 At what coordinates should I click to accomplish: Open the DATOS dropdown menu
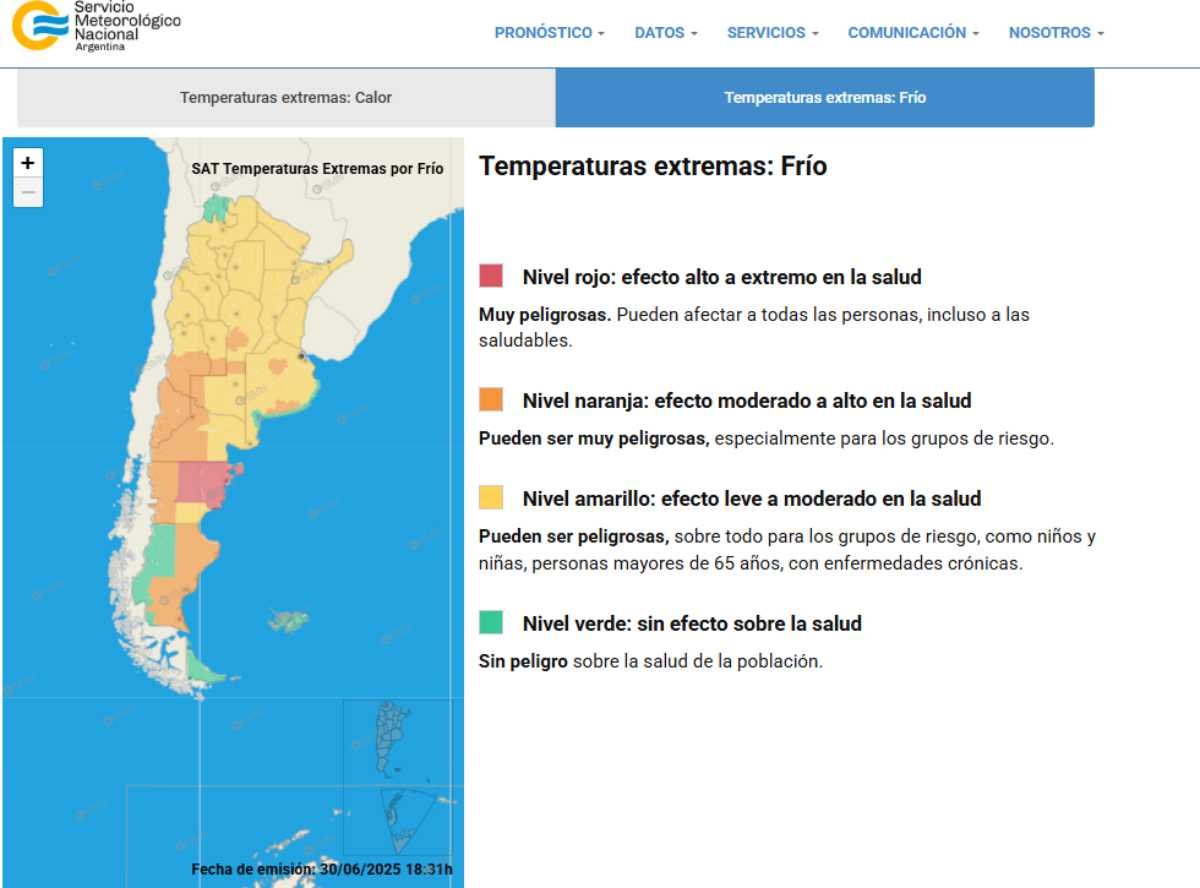[x=666, y=33]
